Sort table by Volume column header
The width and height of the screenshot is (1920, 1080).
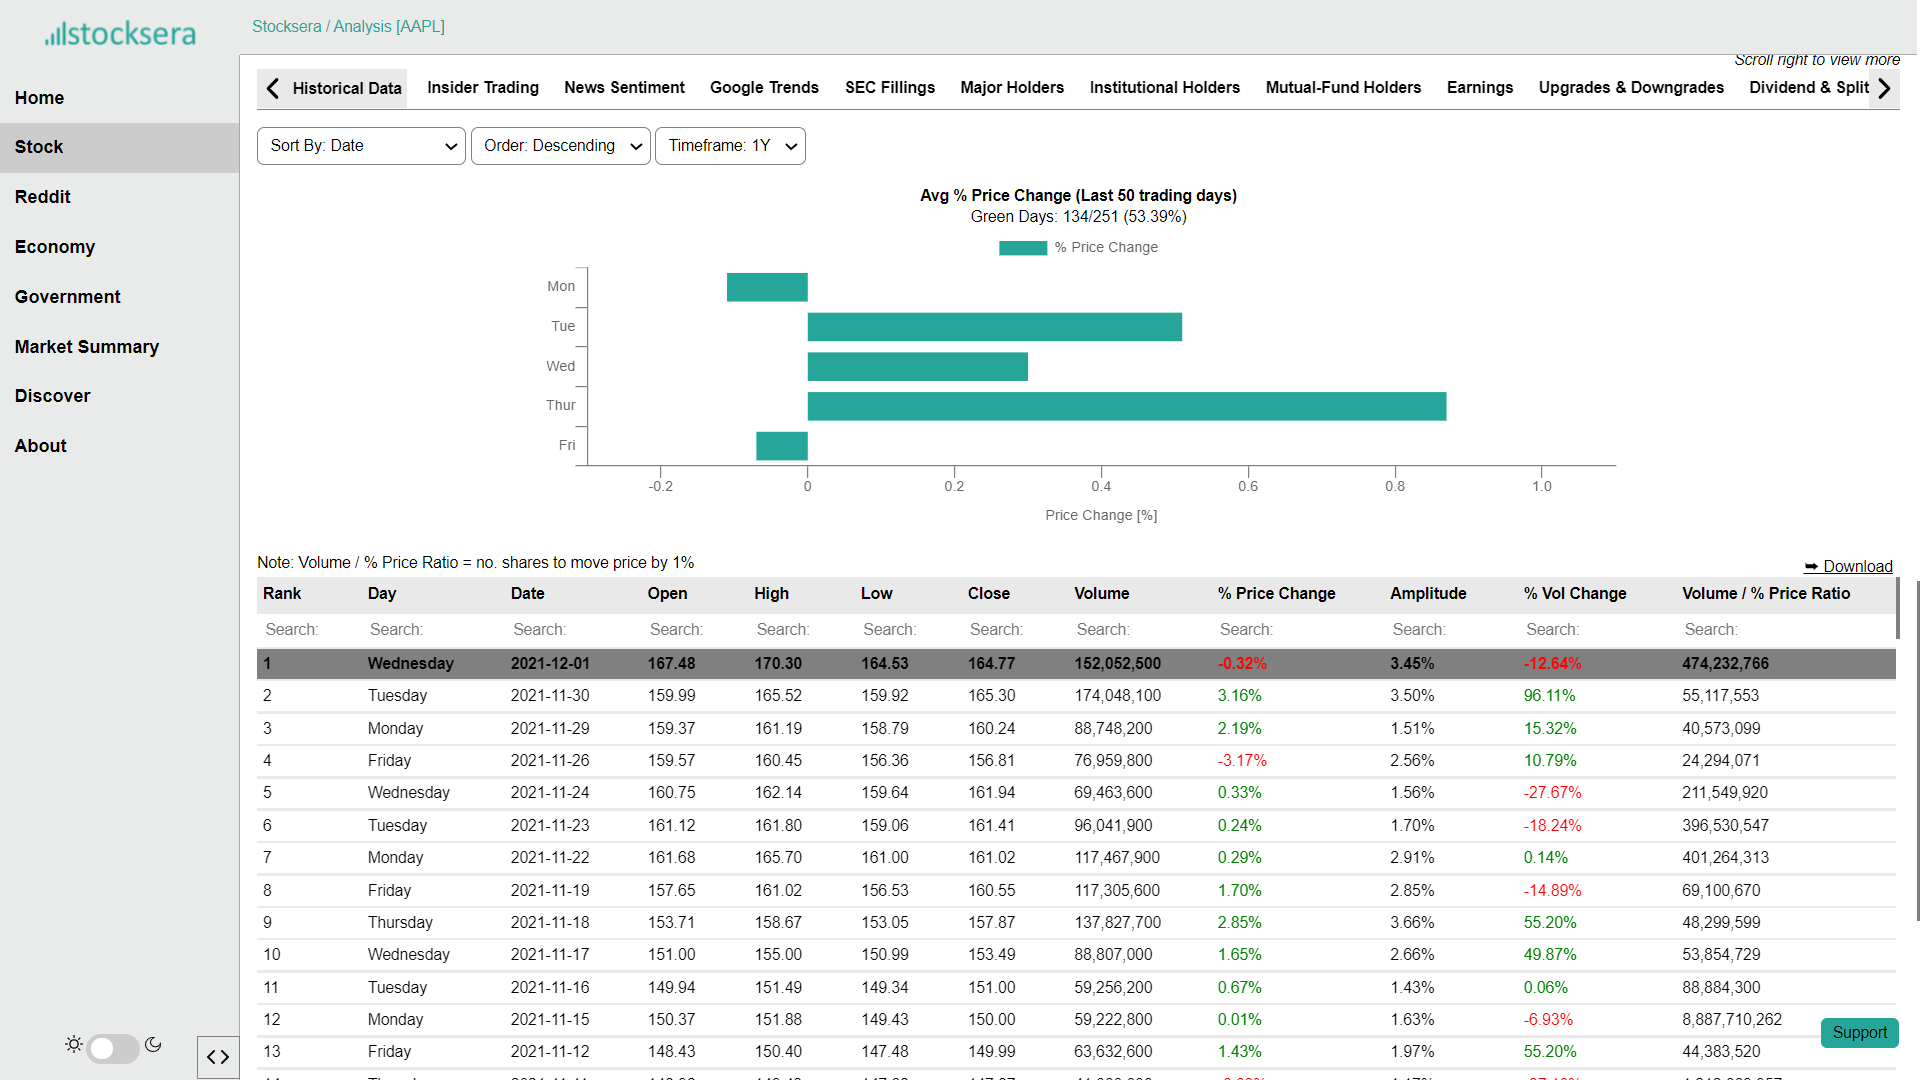click(1102, 593)
